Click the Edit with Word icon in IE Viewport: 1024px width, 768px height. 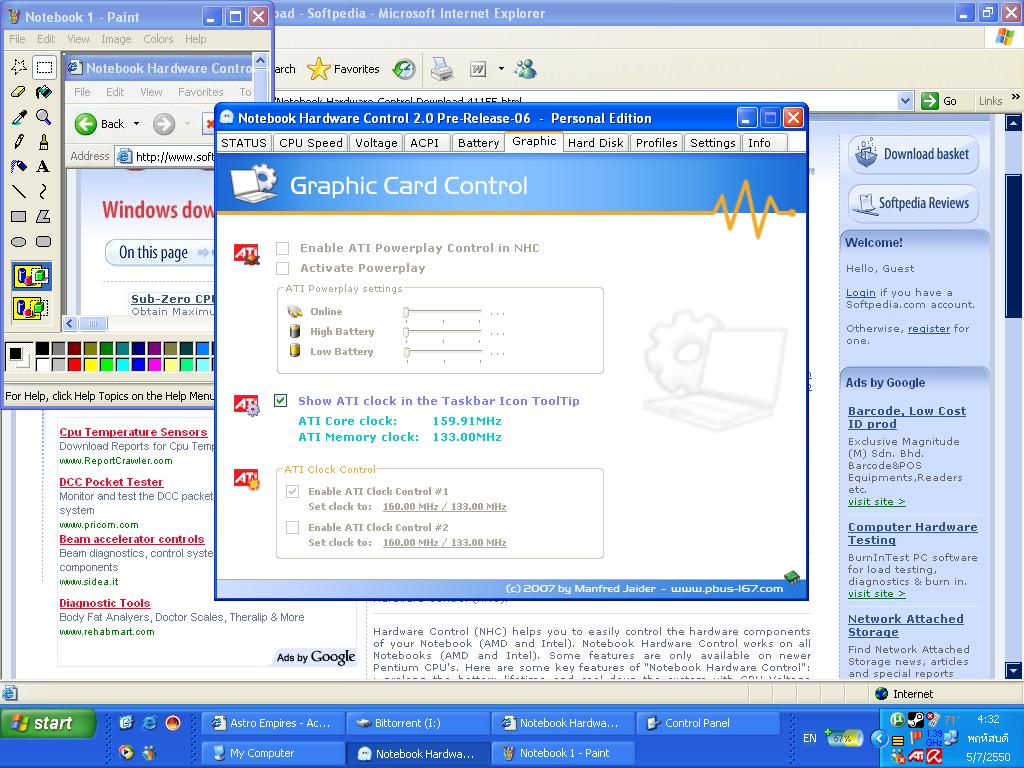click(x=478, y=69)
